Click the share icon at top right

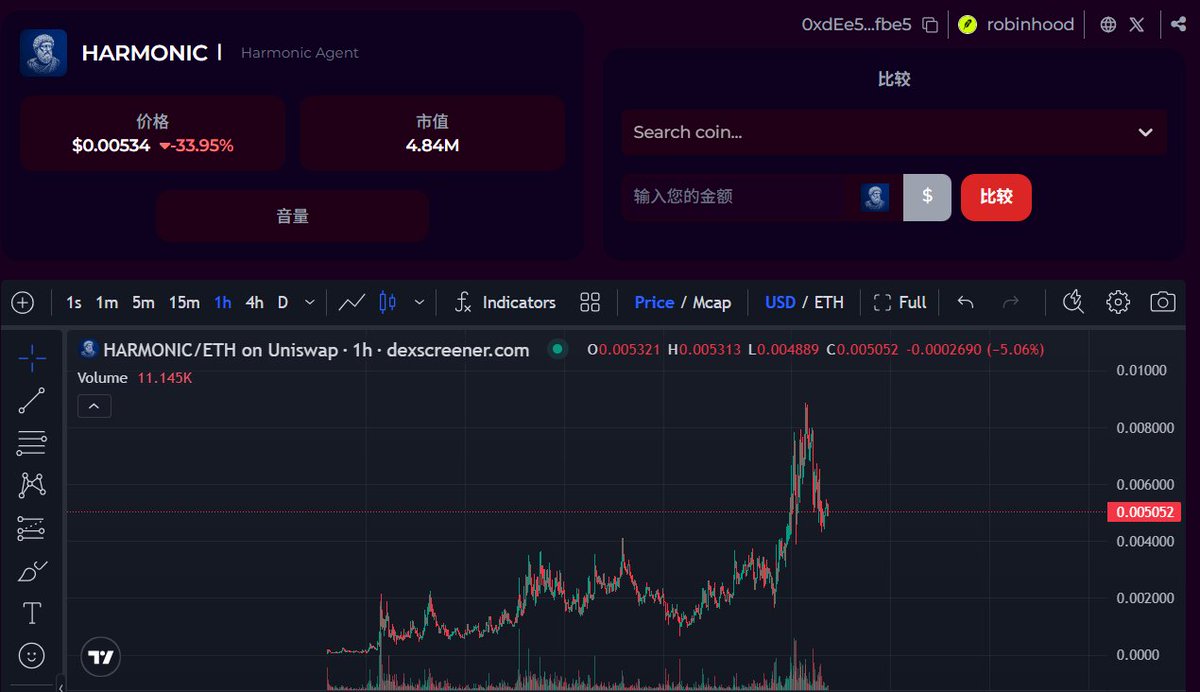coord(1178,24)
